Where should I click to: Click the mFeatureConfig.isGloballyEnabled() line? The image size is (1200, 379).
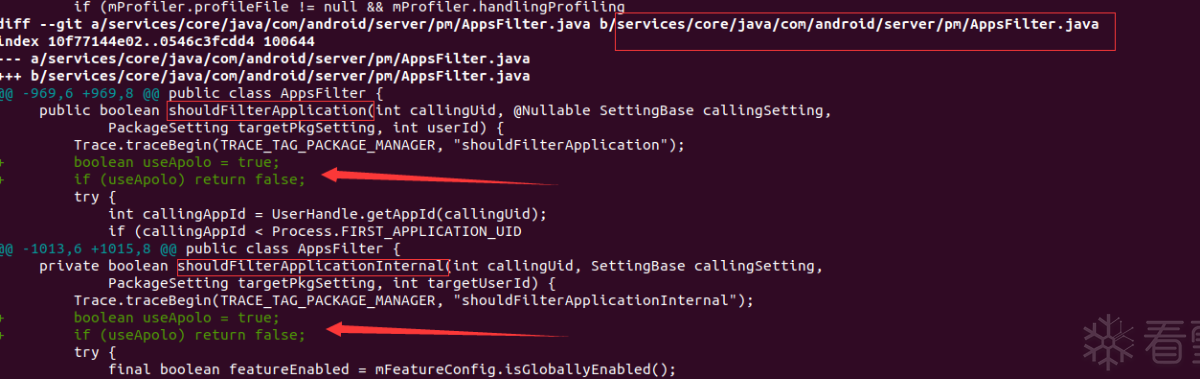(392, 369)
